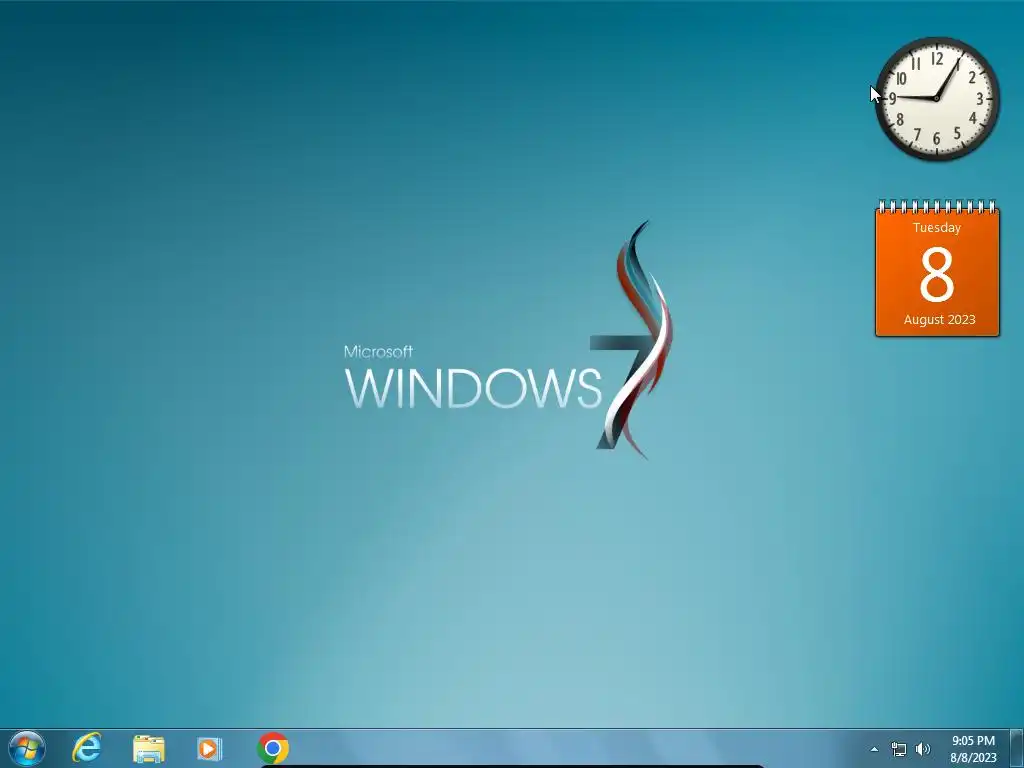Select the analog clock desktop gadget
The image size is (1024, 768).
point(937,99)
